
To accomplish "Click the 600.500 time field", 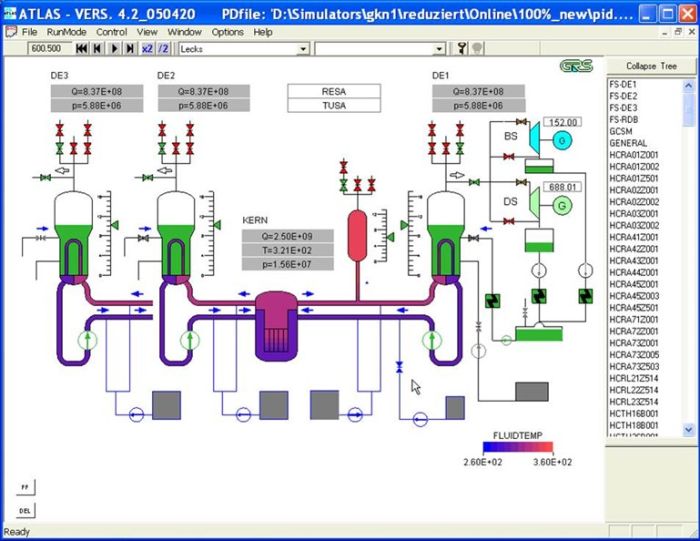I will point(50,49).
